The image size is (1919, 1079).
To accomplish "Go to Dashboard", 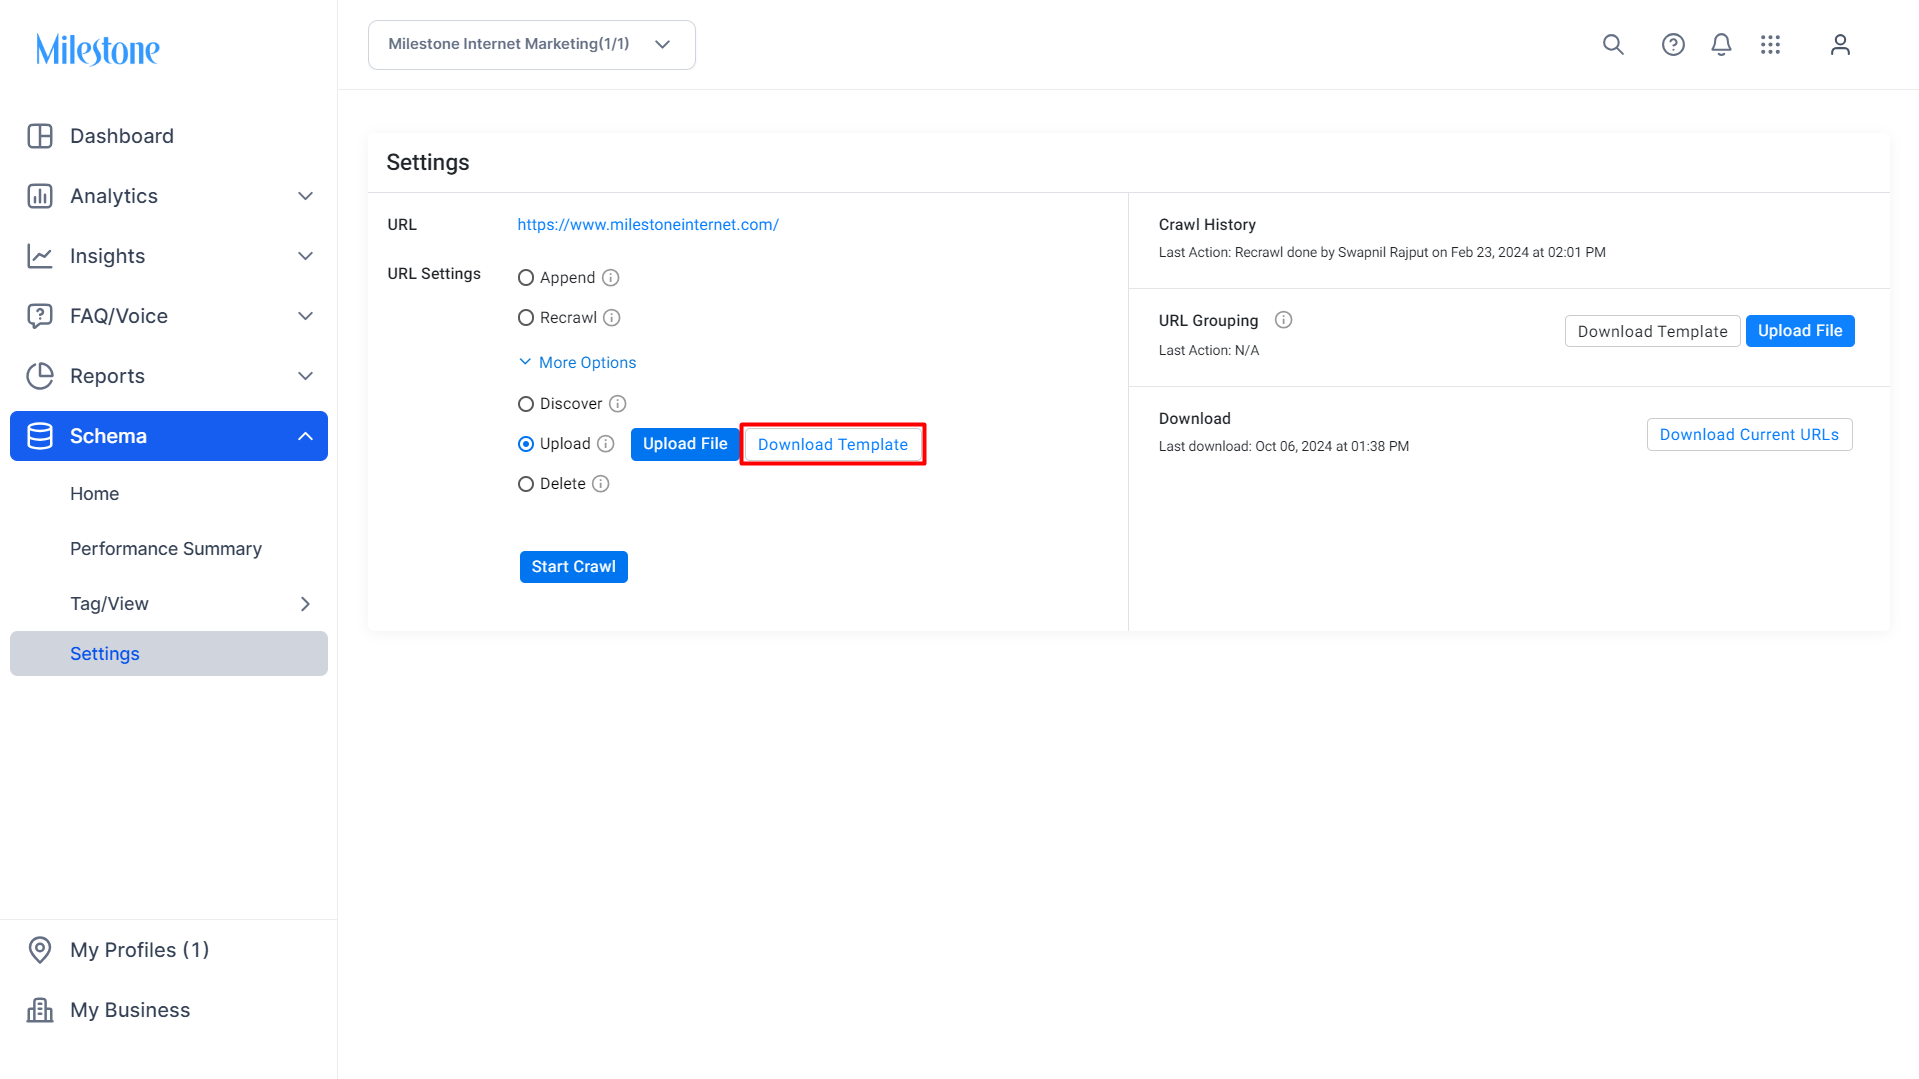I will click(x=169, y=136).
